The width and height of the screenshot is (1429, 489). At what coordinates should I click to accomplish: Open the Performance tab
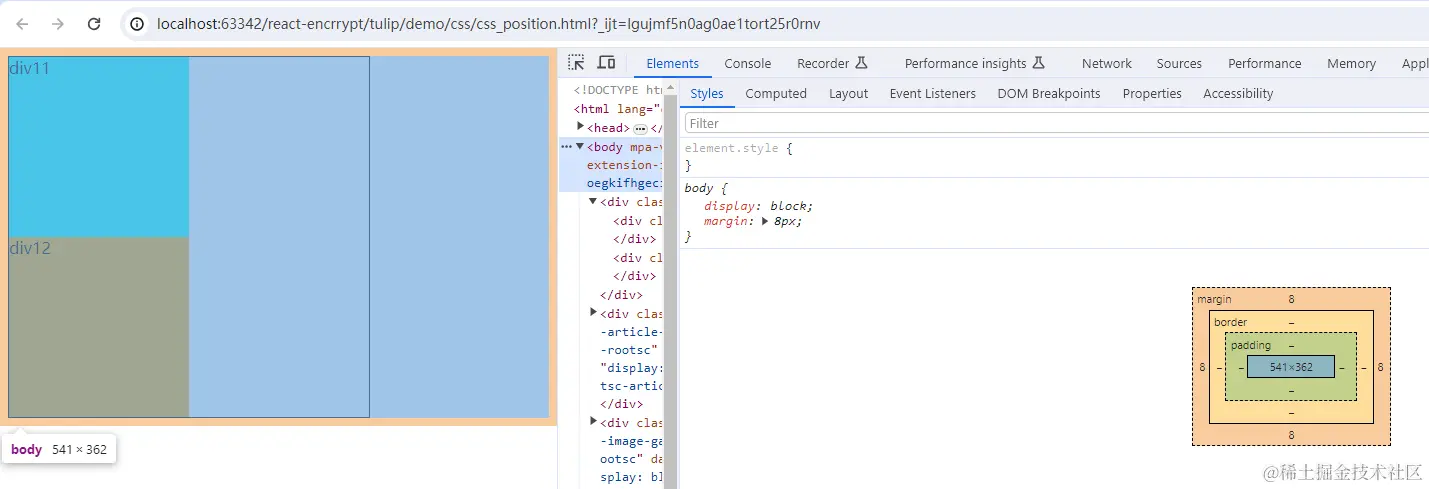pos(1265,63)
